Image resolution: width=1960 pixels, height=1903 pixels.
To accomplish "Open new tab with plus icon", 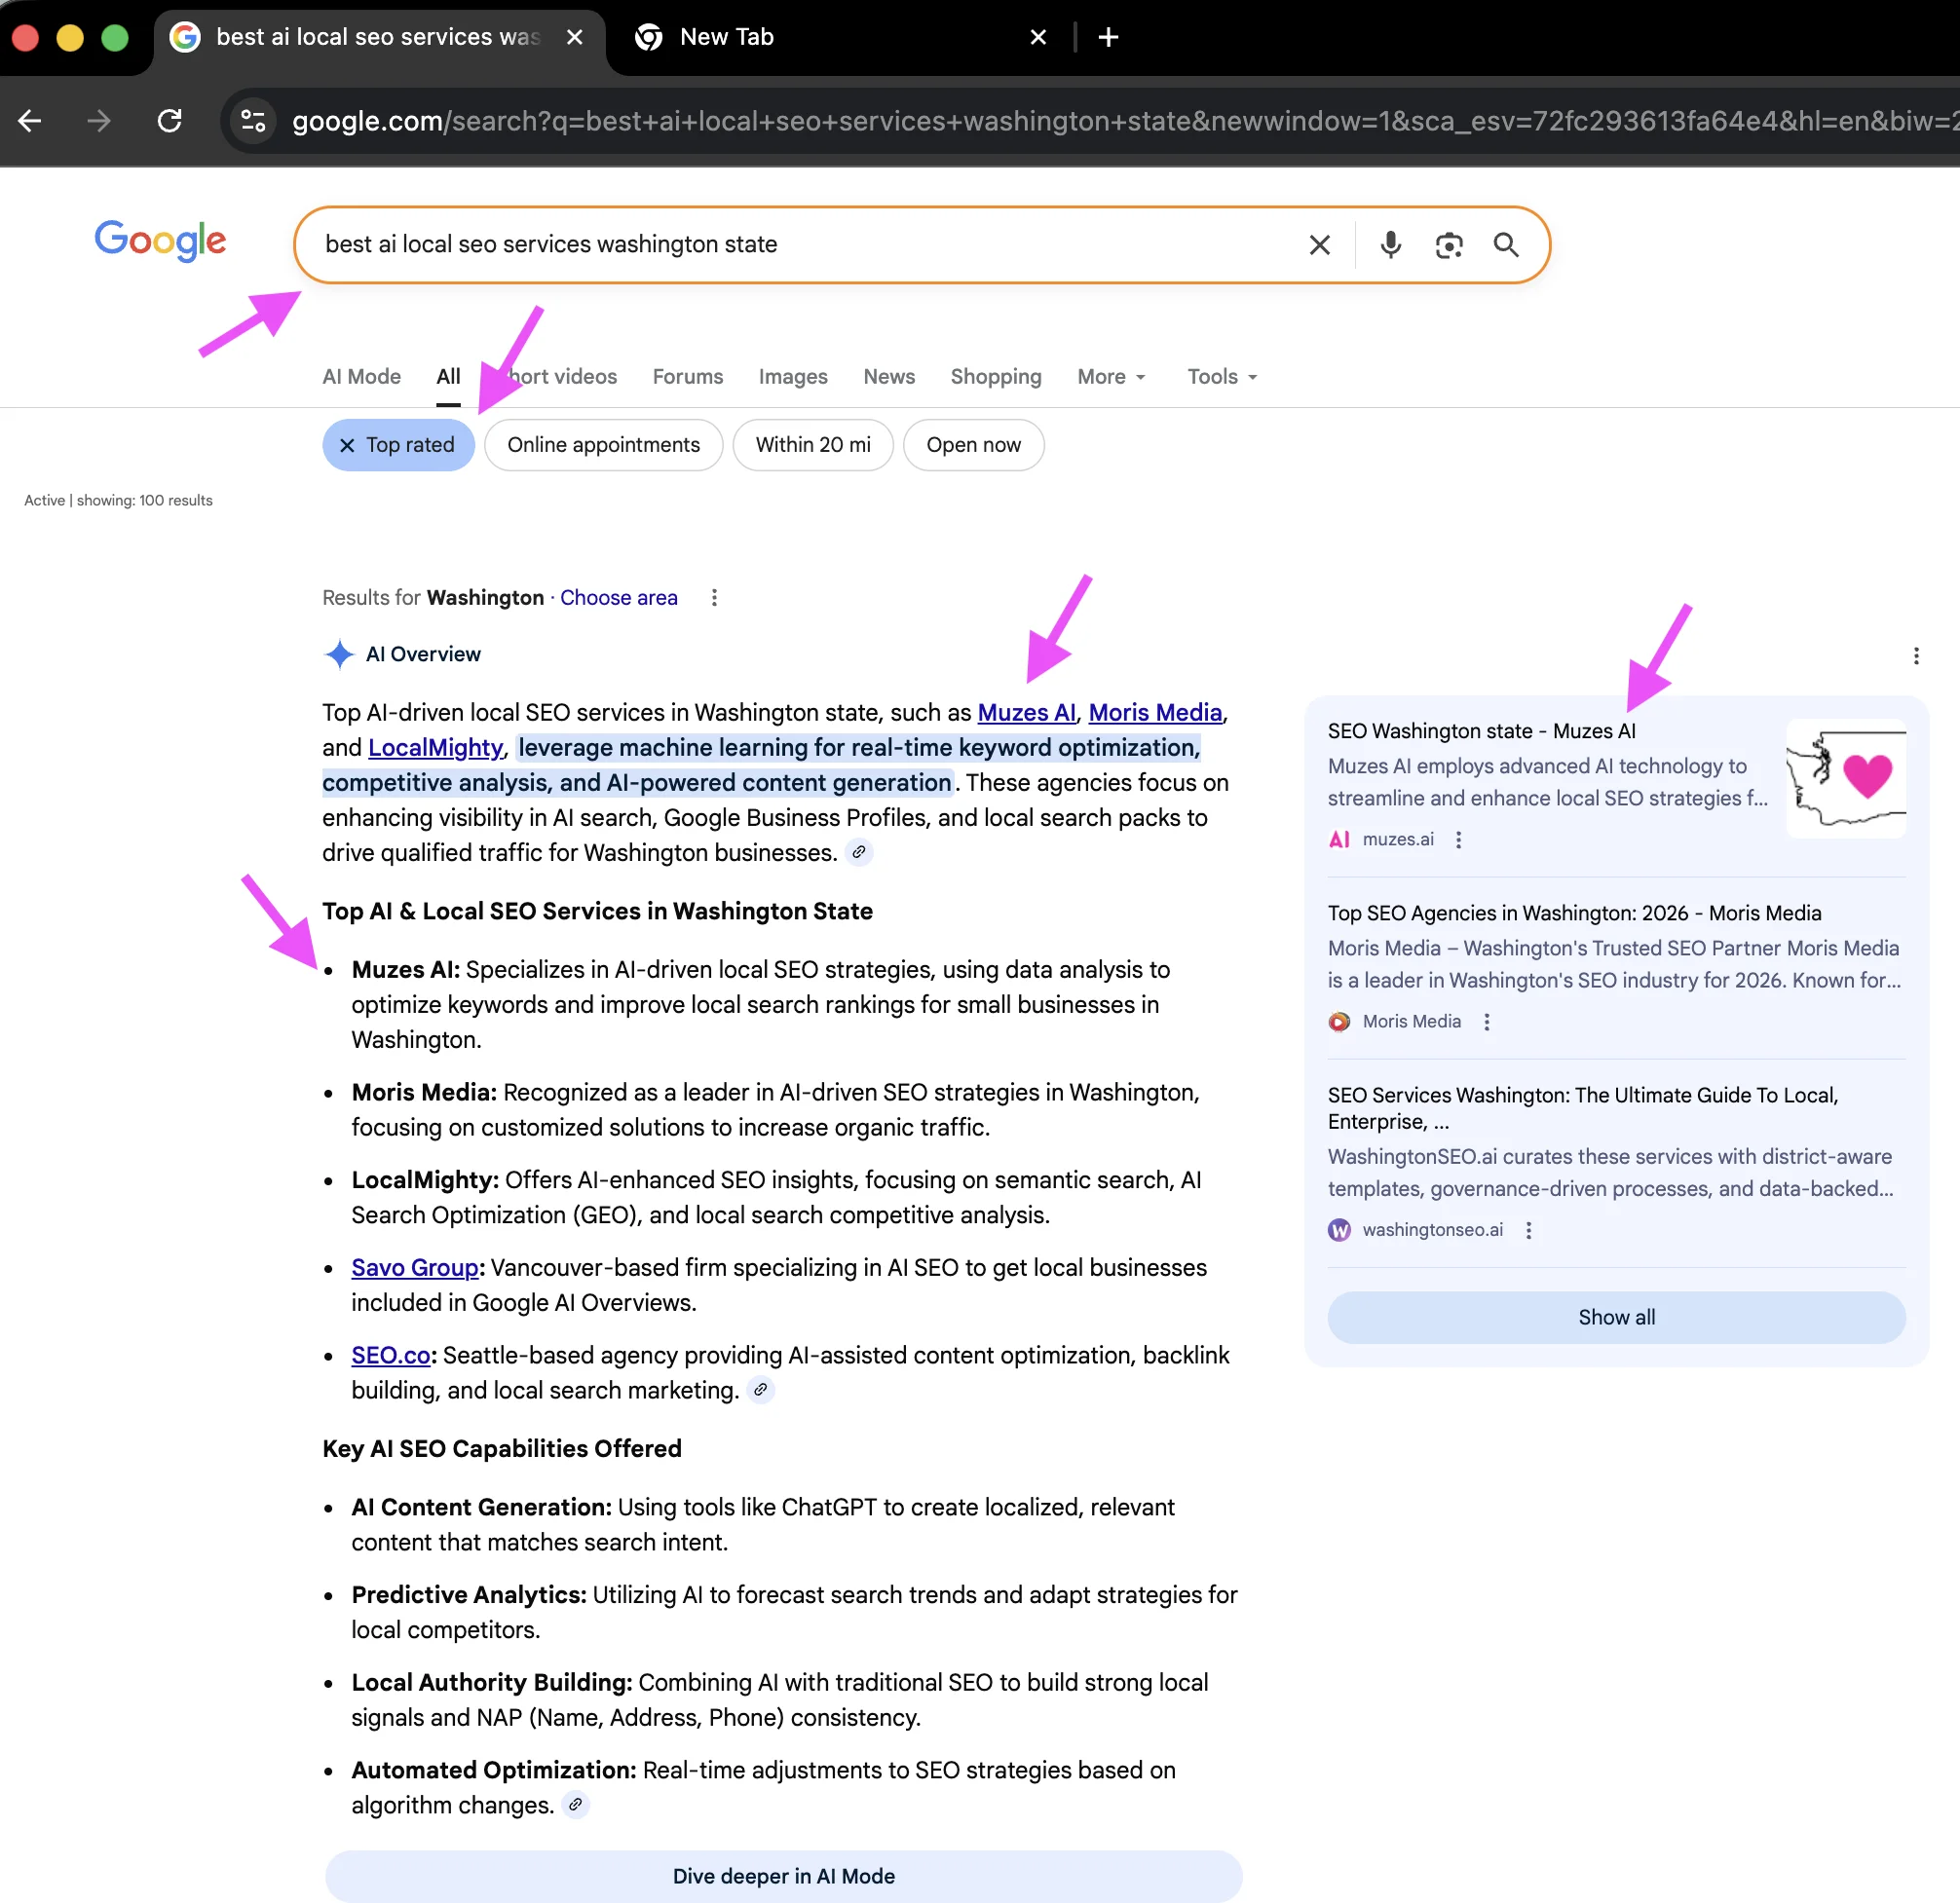I will [x=1108, y=37].
